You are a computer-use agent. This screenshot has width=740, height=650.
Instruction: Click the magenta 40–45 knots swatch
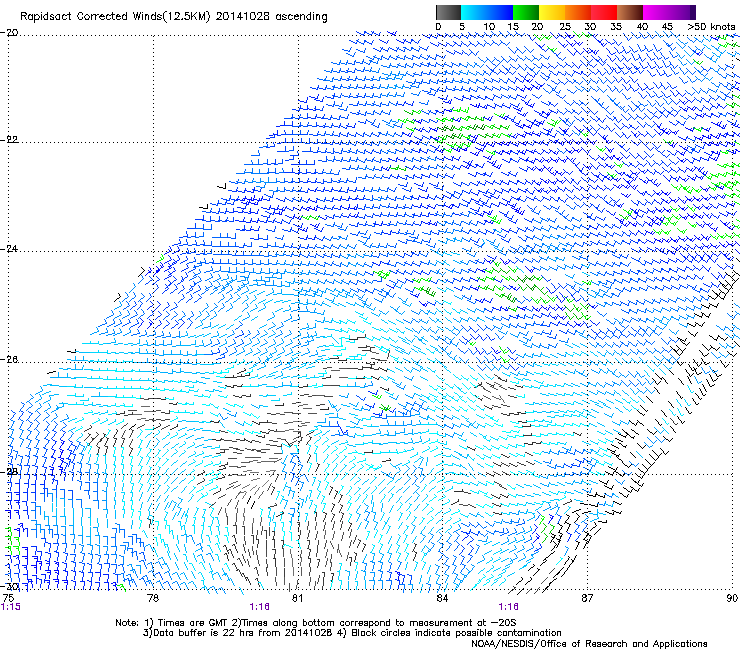(656, 12)
